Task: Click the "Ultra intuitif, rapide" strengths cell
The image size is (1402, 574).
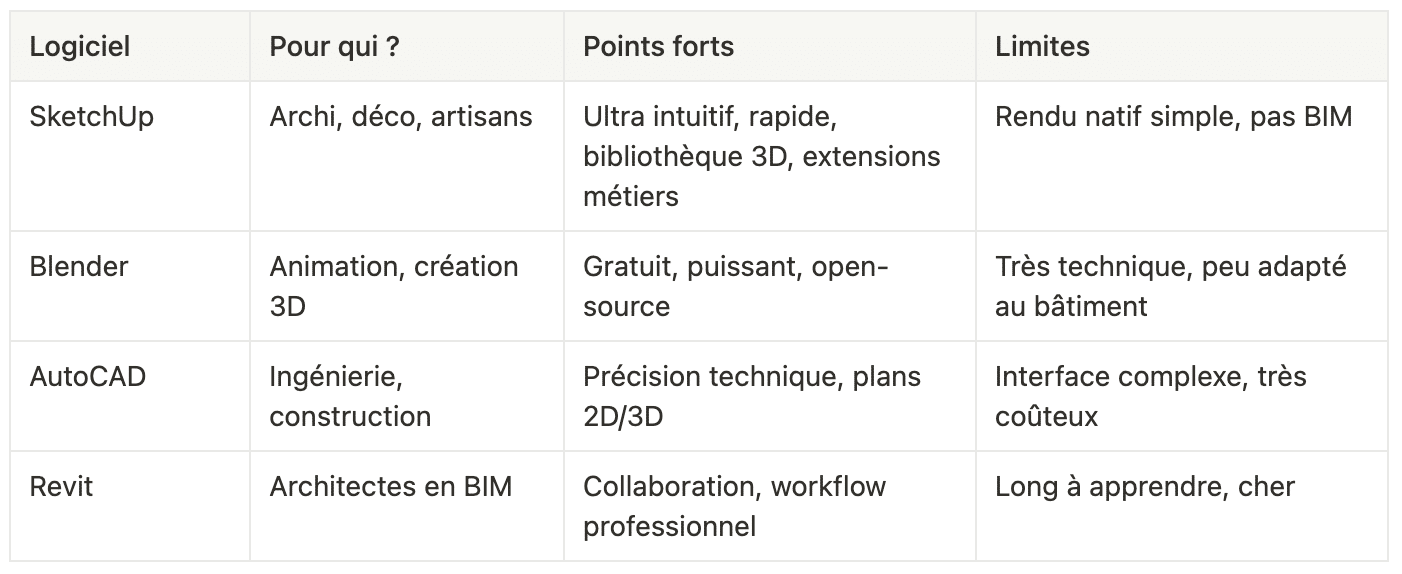Action: [769, 156]
